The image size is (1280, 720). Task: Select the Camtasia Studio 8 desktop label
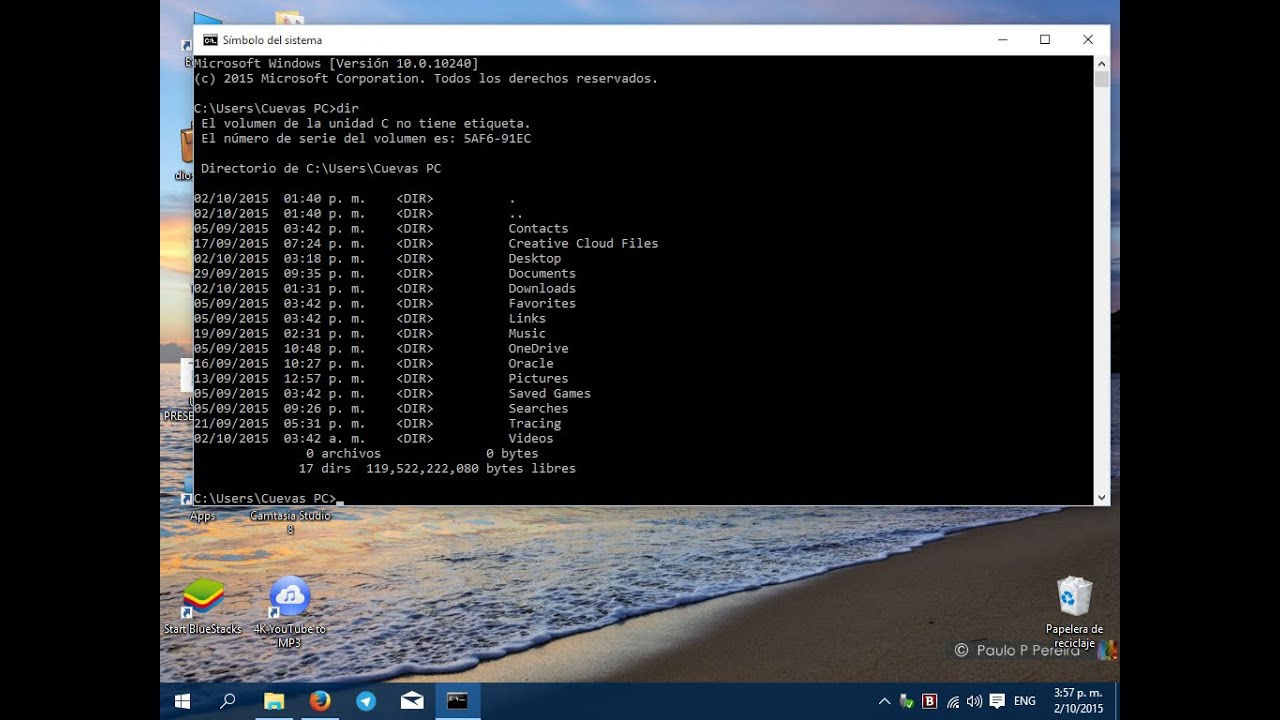(x=290, y=522)
